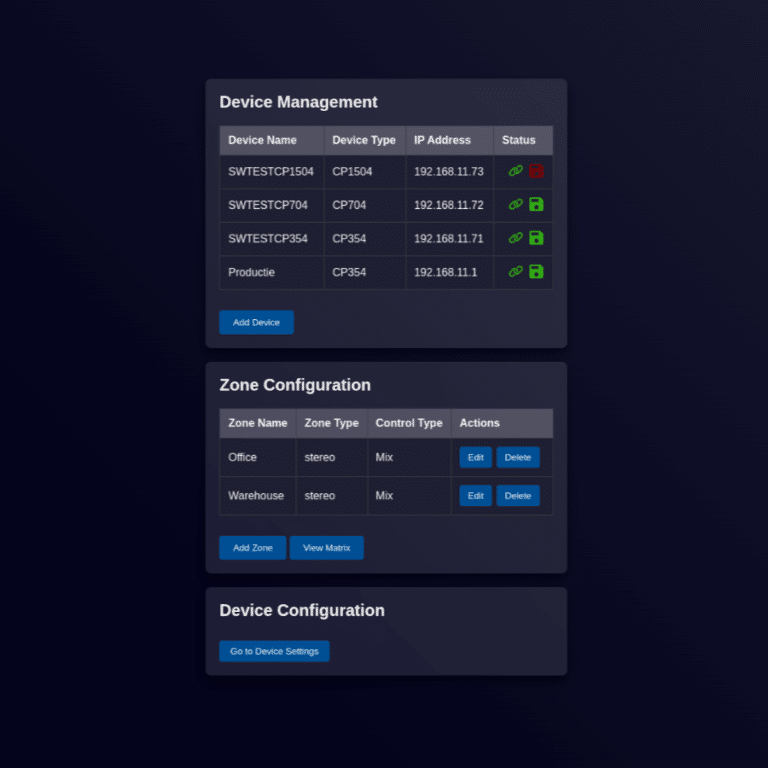Screen dimensions: 768x768
Task: Click the green save icon for SWTESTCP354
Action: tap(536, 238)
